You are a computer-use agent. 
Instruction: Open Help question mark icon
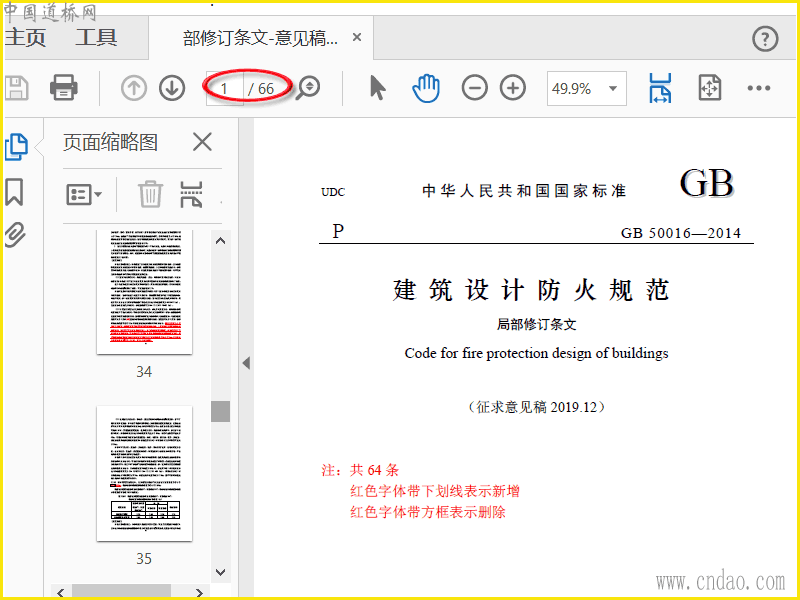coord(765,38)
